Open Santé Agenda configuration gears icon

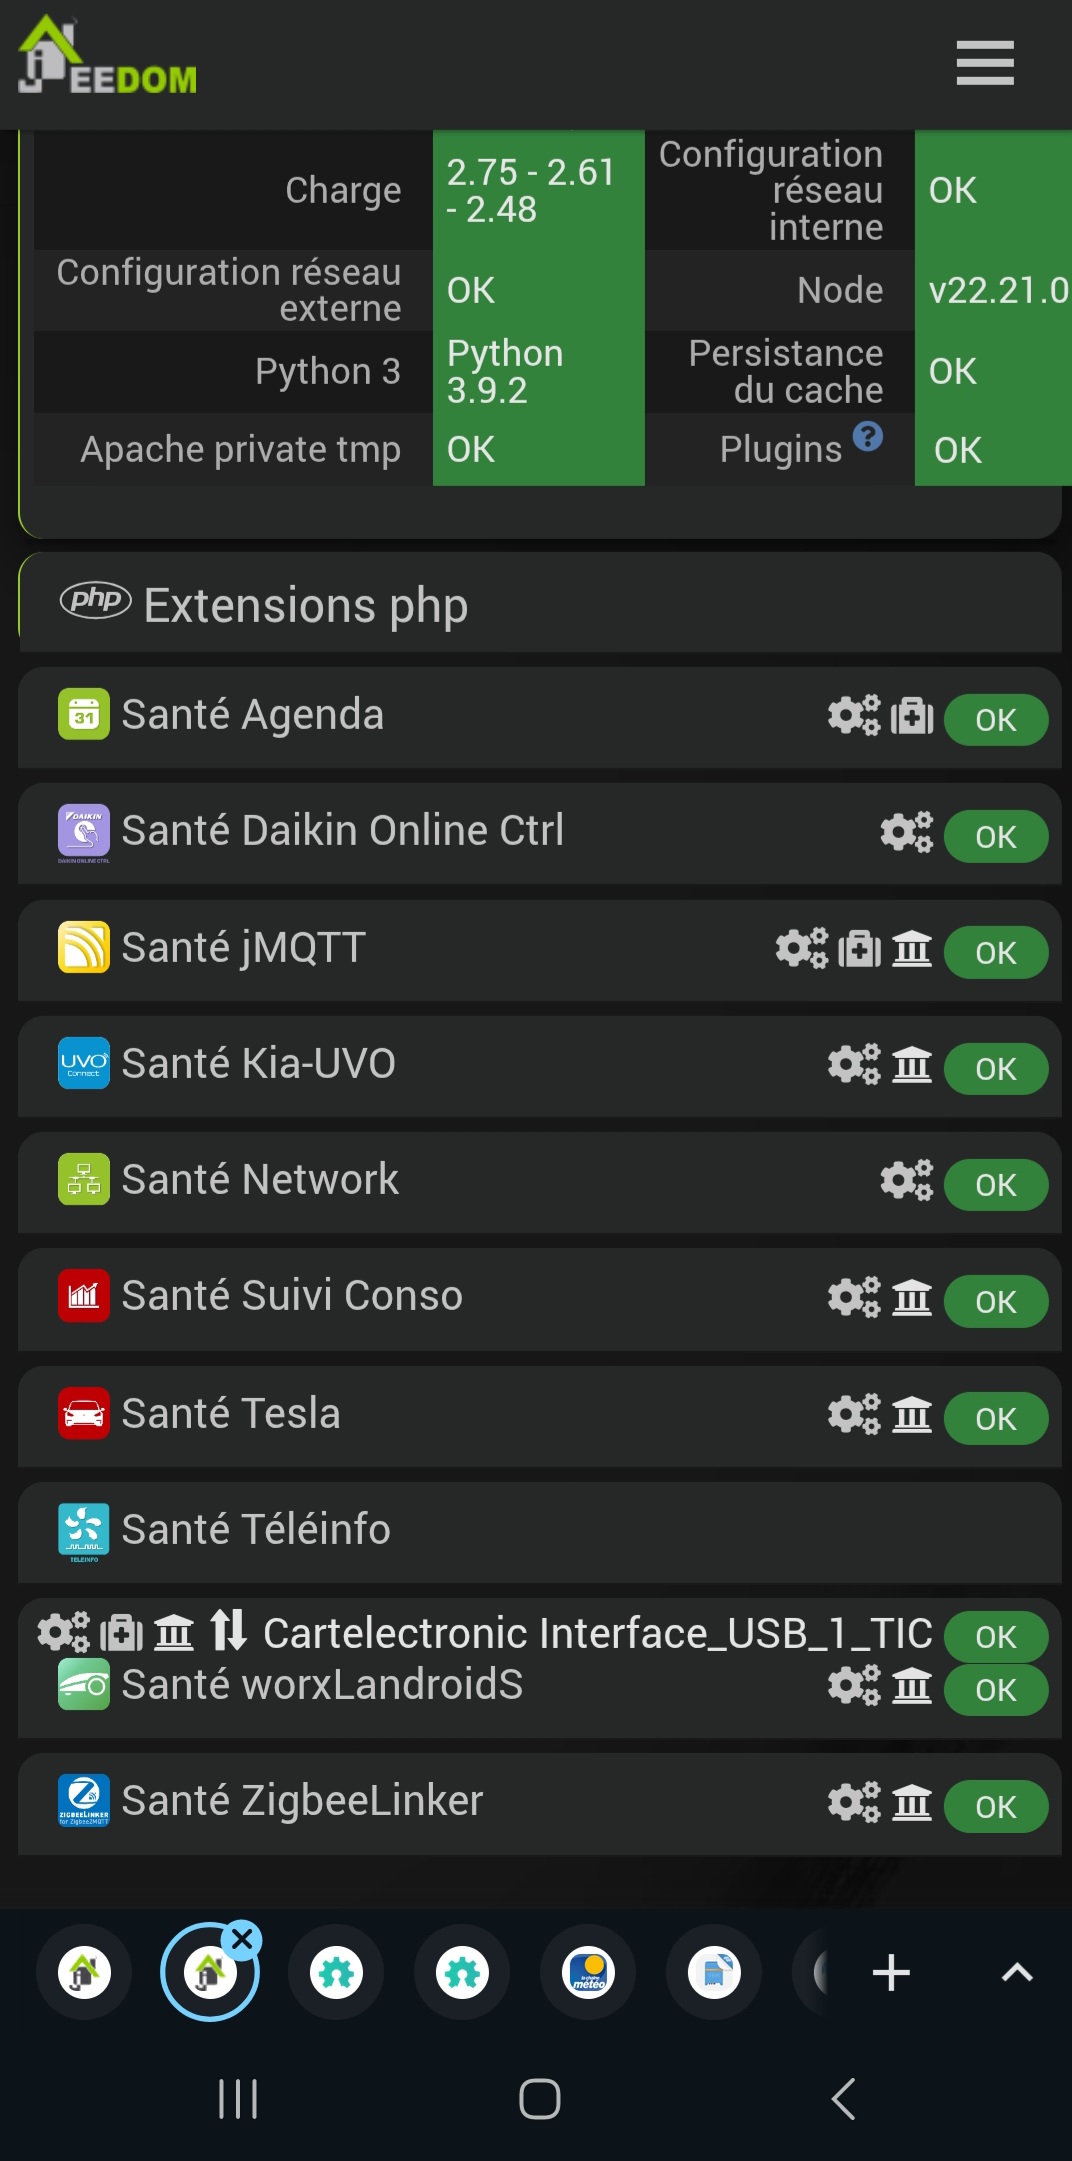coord(853,716)
